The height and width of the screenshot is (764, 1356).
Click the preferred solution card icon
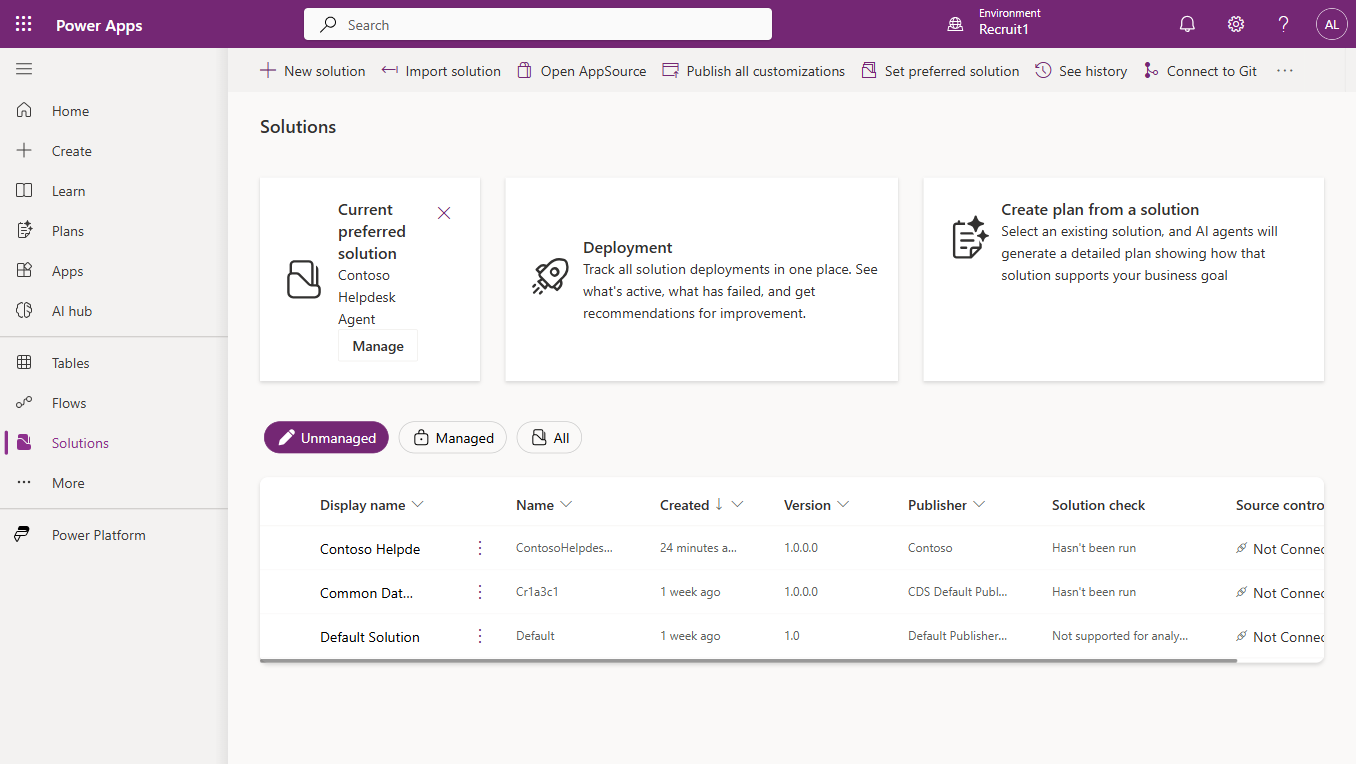(304, 280)
